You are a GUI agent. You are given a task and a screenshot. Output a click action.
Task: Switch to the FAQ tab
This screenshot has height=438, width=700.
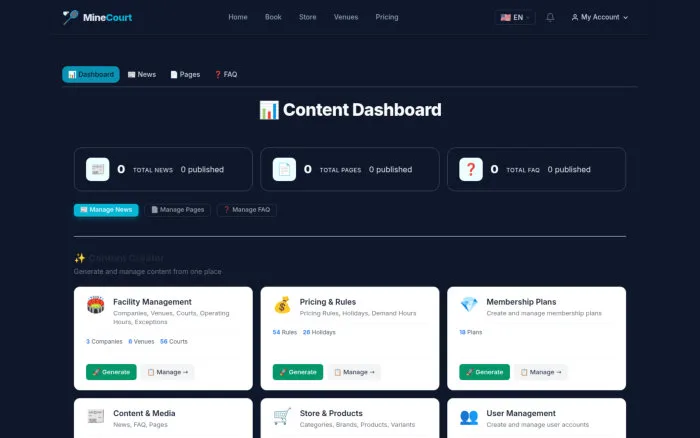pyautogui.click(x=226, y=75)
